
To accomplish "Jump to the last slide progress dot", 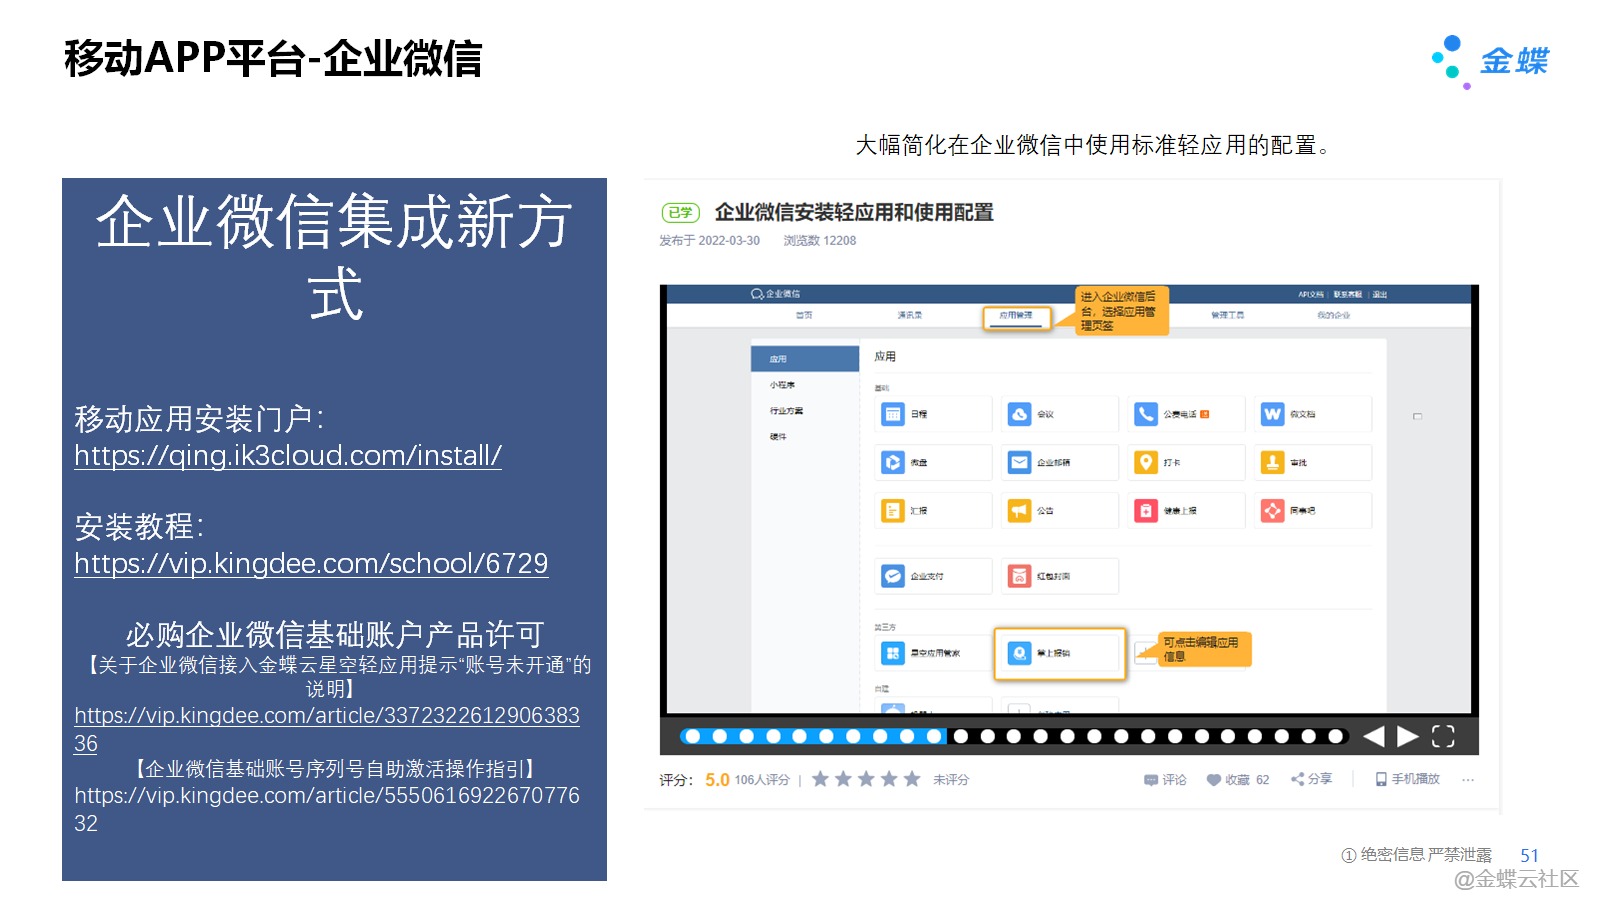I will point(1335,736).
